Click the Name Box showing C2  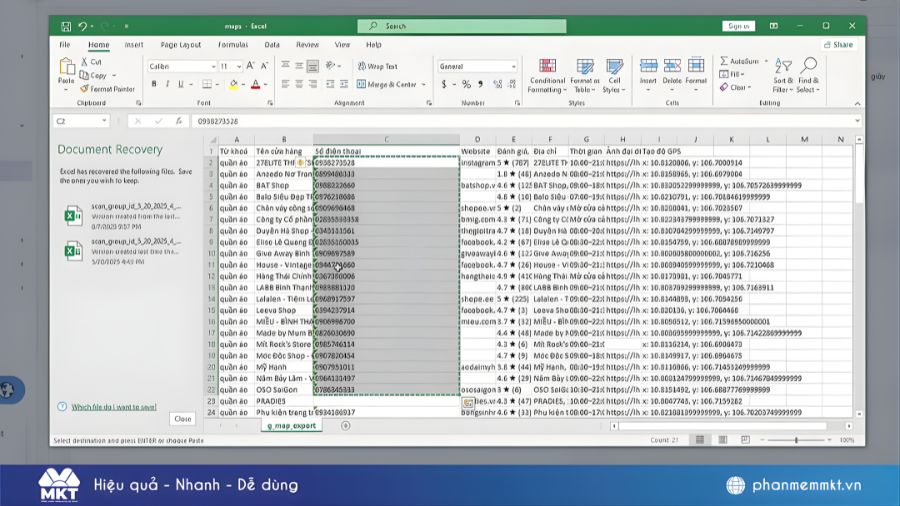pyautogui.click(x=81, y=121)
